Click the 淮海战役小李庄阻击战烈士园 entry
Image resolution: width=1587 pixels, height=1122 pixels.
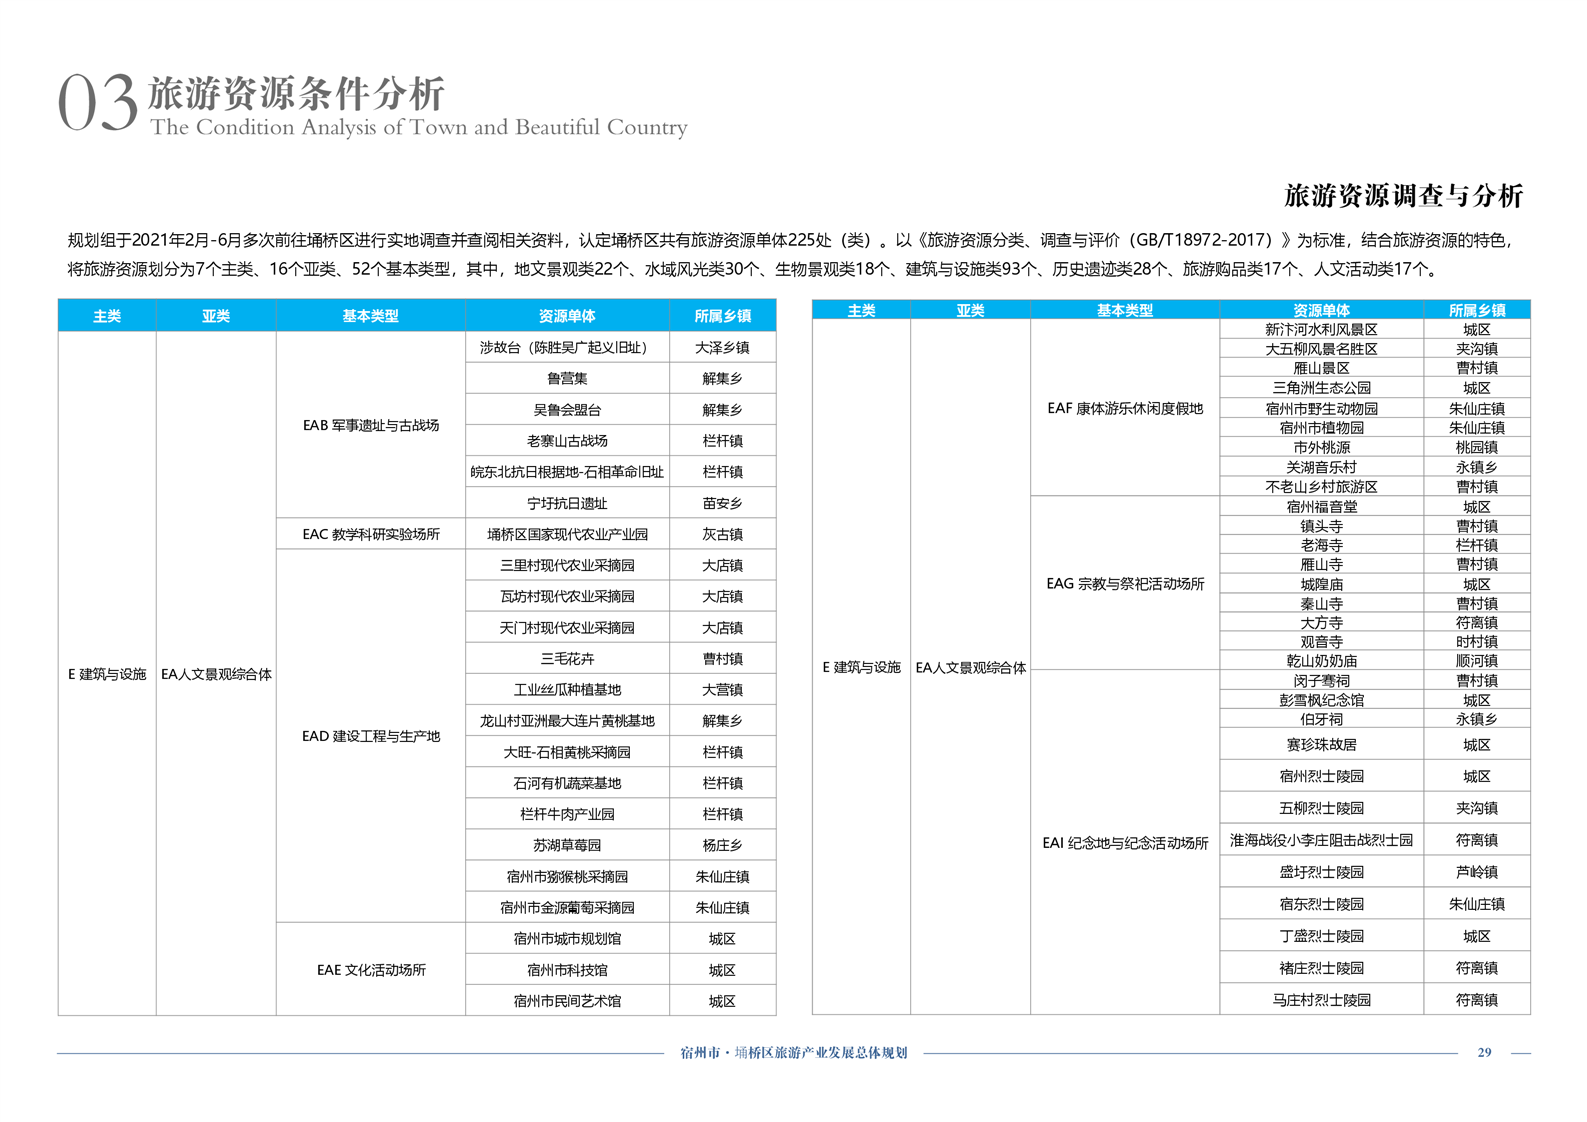(x=1321, y=840)
